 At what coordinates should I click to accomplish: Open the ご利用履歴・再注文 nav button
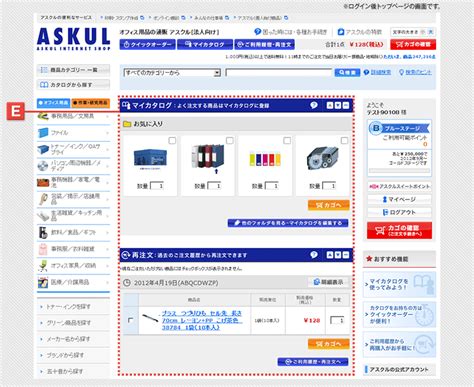[x=264, y=44]
